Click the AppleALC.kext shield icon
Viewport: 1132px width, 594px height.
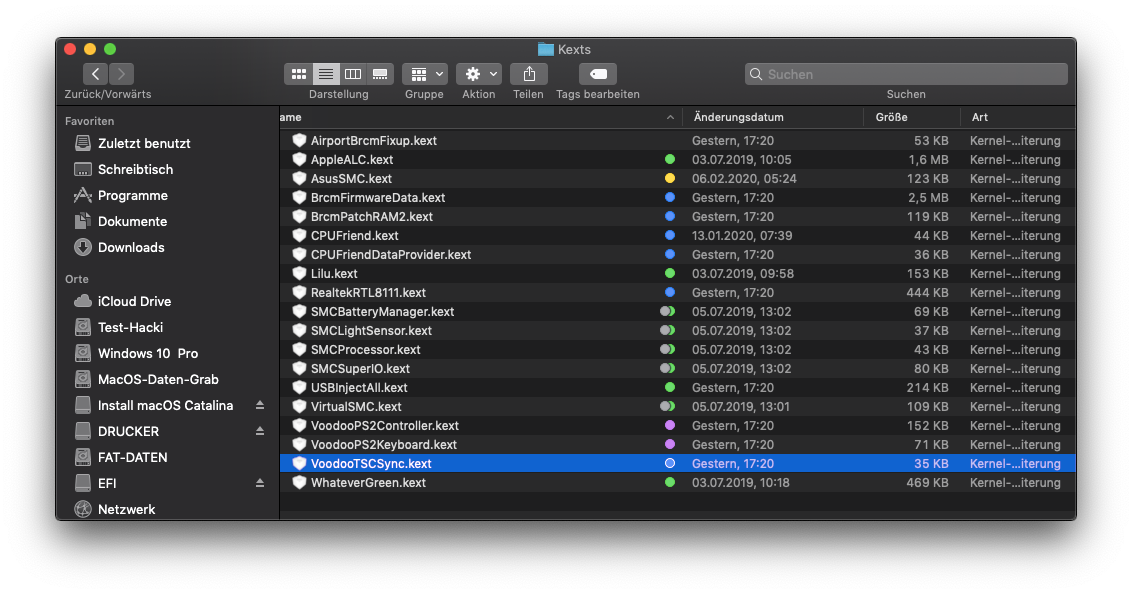click(x=299, y=160)
